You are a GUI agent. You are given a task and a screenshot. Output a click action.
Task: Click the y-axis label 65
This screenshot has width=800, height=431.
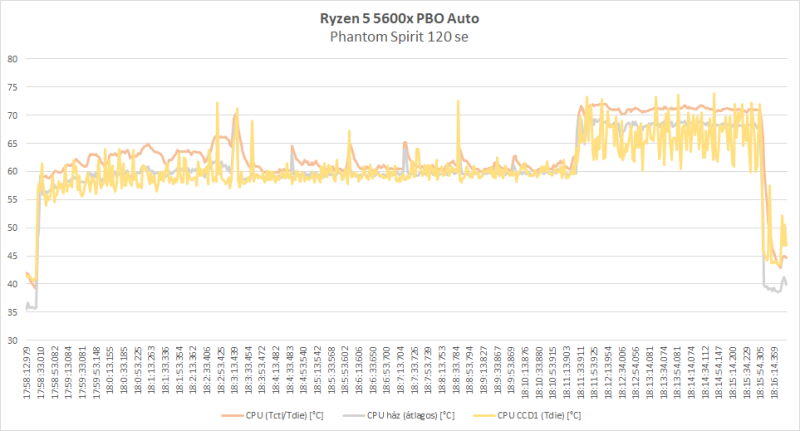12,143
